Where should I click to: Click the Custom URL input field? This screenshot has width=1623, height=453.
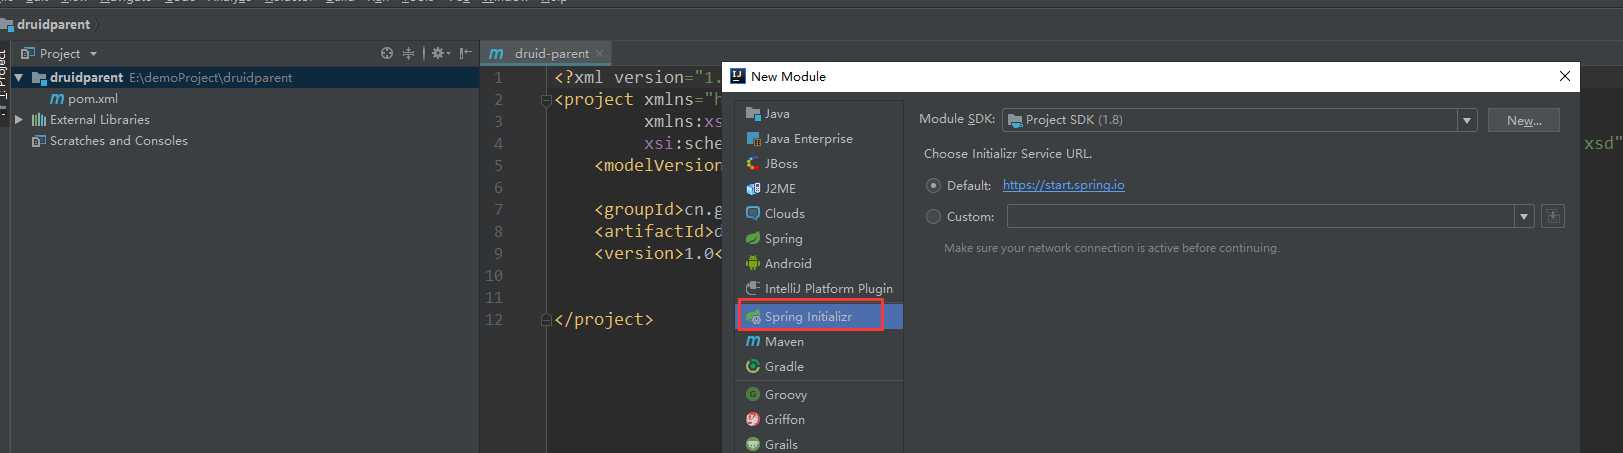pos(1261,217)
